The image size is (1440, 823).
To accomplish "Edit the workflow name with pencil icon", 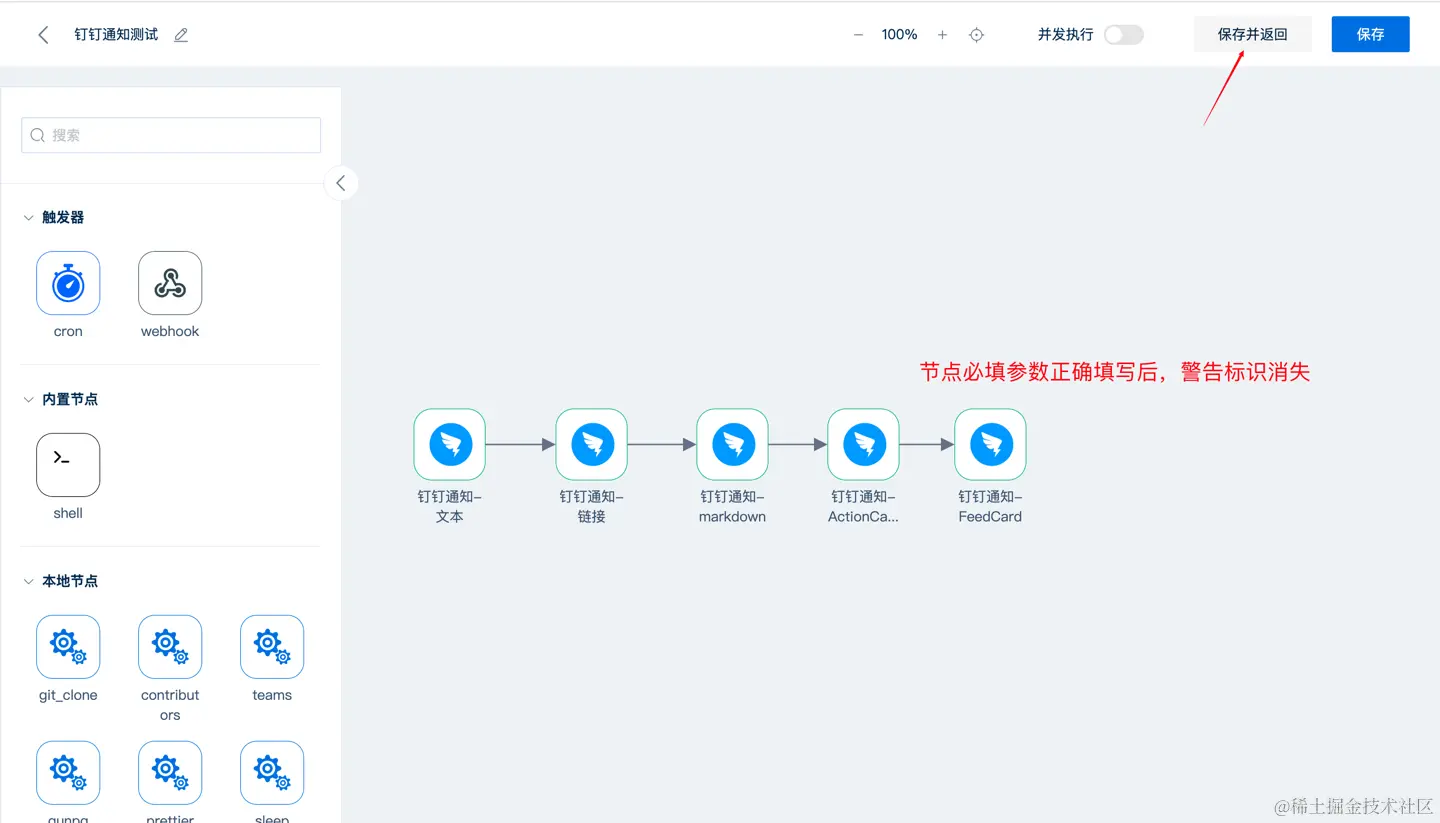I will pyautogui.click(x=181, y=35).
